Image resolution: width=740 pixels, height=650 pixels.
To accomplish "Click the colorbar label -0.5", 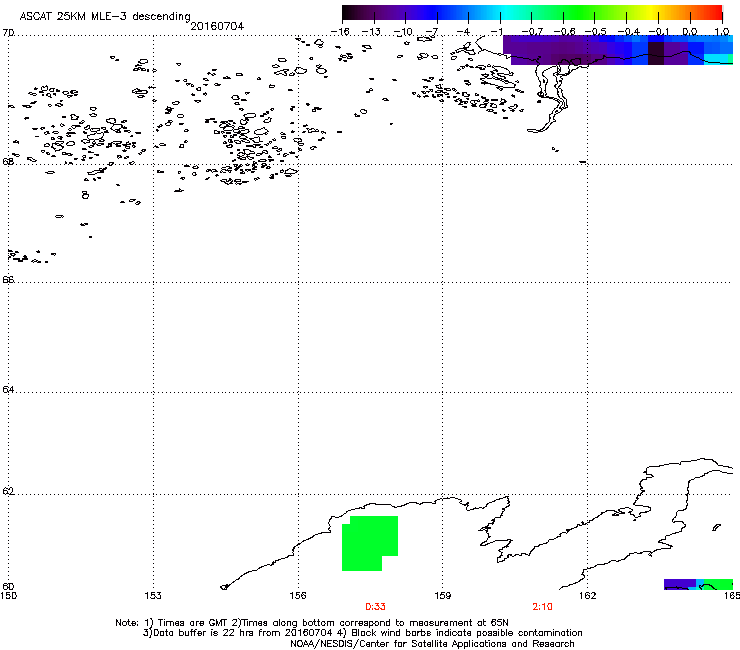I will pyautogui.click(x=596, y=32).
